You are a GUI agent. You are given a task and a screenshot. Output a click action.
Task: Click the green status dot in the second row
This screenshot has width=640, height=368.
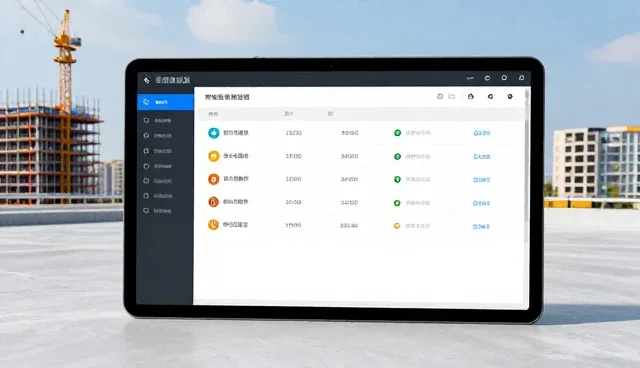397,156
